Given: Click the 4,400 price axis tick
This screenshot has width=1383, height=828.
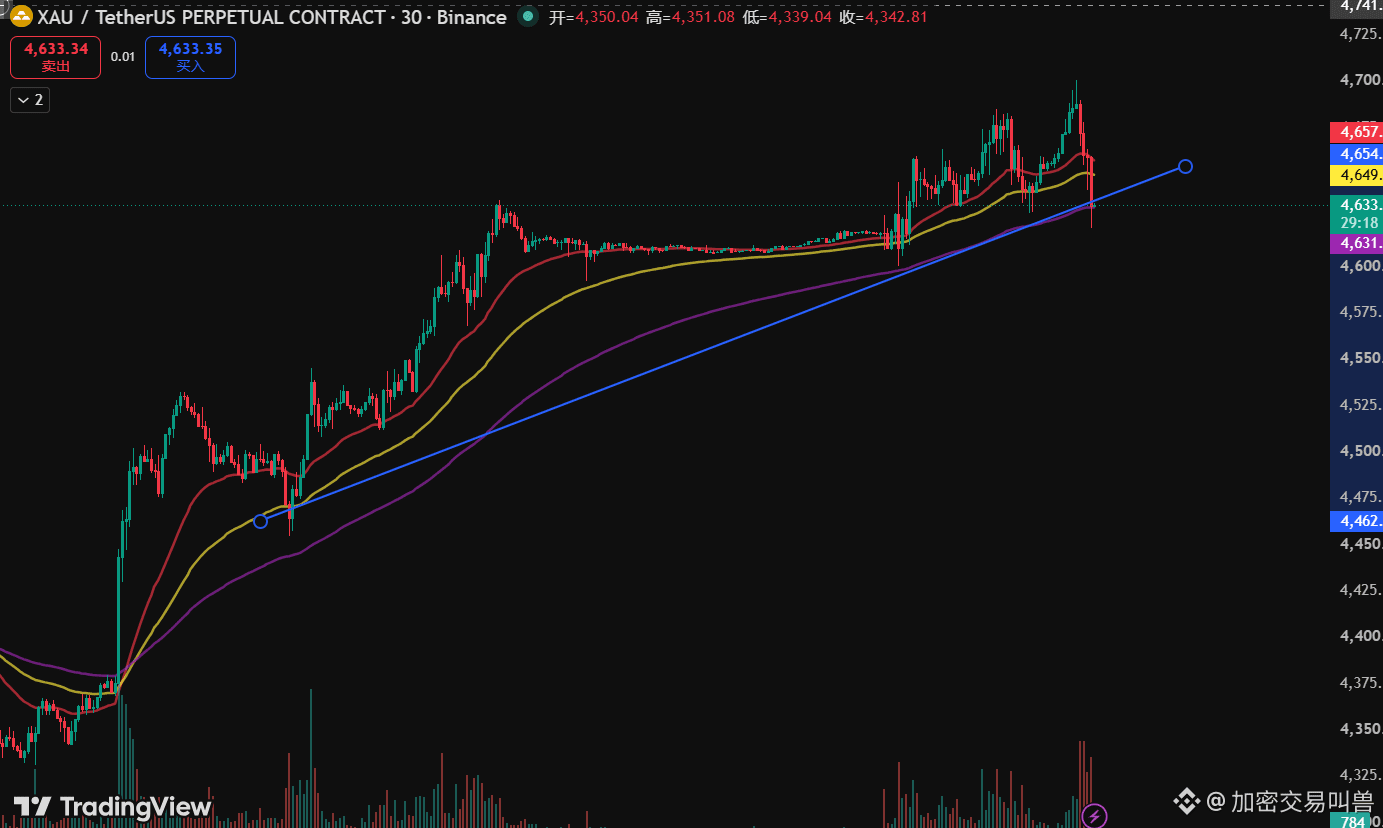Looking at the screenshot, I should [1361, 636].
